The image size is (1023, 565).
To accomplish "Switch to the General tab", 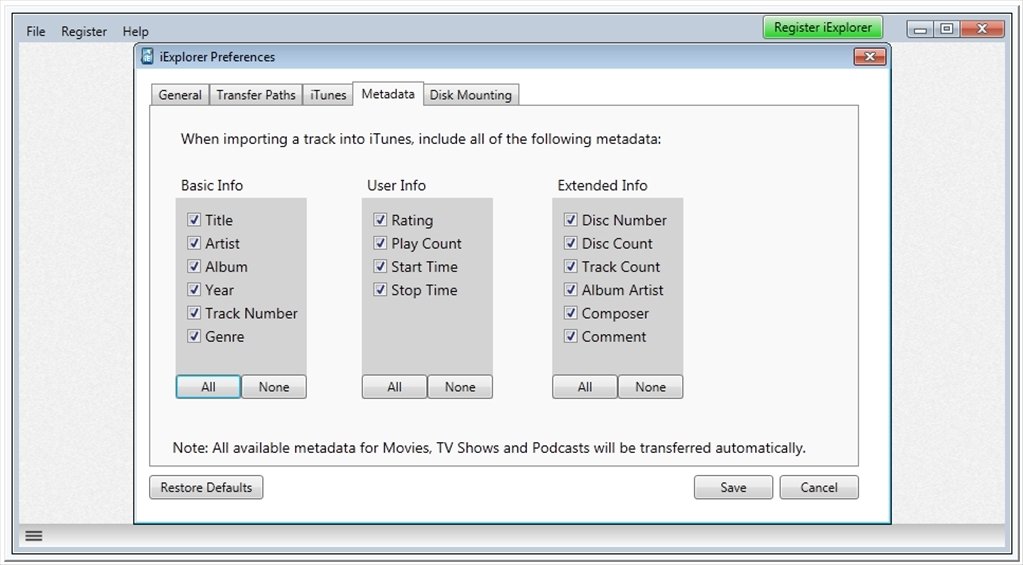I will coord(180,95).
